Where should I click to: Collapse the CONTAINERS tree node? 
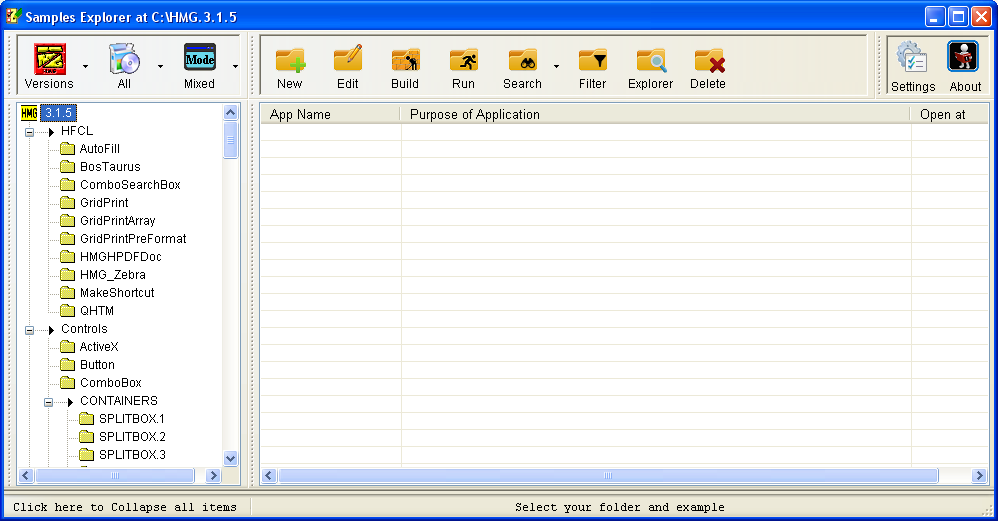pyautogui.click(x=49, y=401)
